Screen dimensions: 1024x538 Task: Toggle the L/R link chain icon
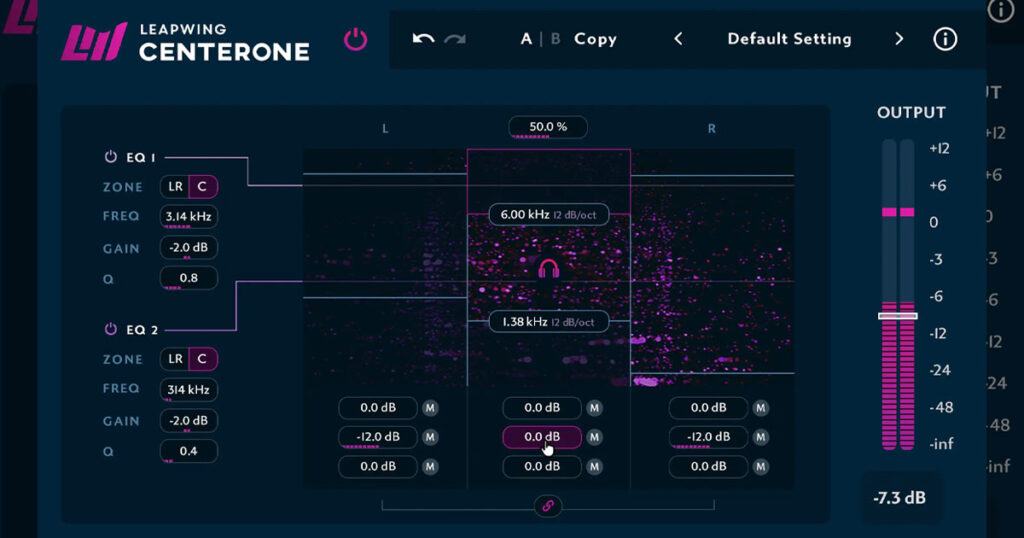click(548, 505)
